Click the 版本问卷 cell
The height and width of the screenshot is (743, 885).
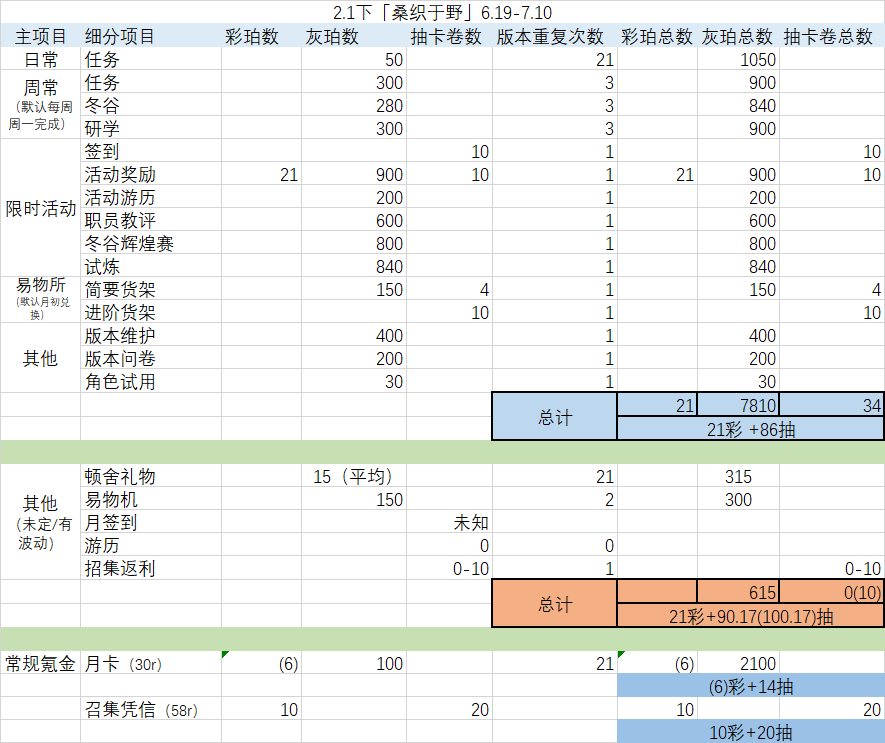tap(151, 358)
